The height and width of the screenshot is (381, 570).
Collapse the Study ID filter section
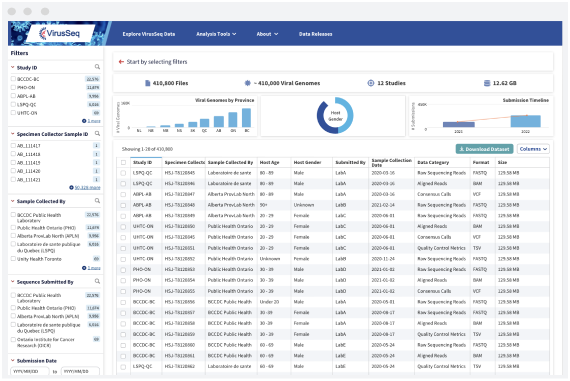tap(13, 68)
